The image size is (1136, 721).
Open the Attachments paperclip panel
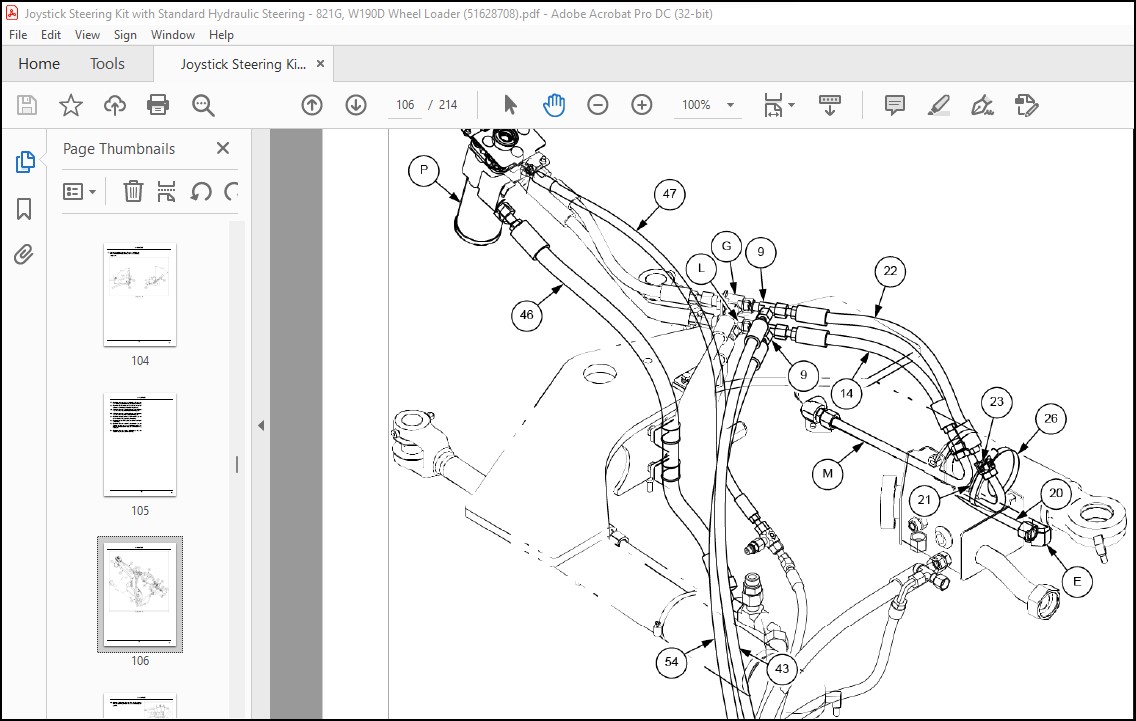pyautogui.click(x=24, y=254)
